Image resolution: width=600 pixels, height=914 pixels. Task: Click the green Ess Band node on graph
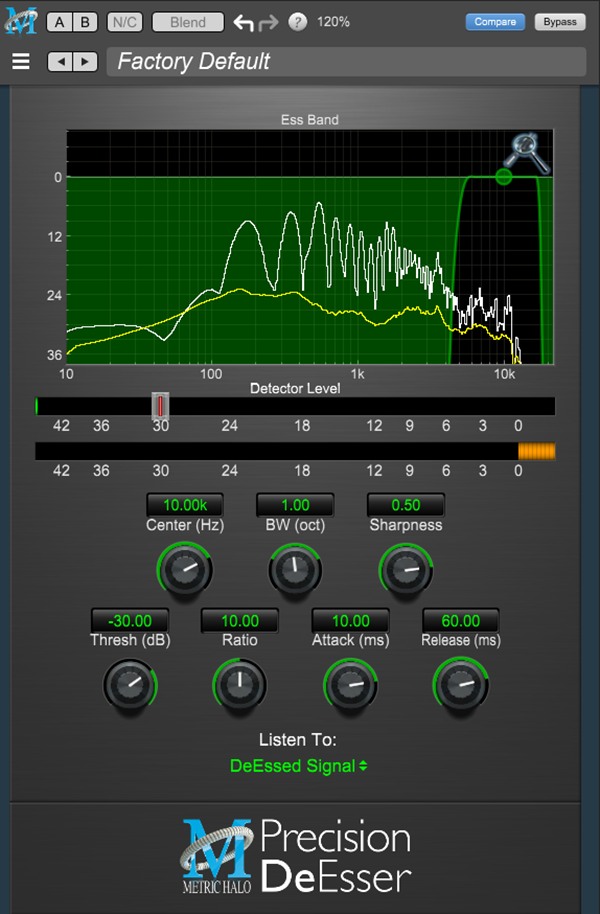[x=503, y=177]
